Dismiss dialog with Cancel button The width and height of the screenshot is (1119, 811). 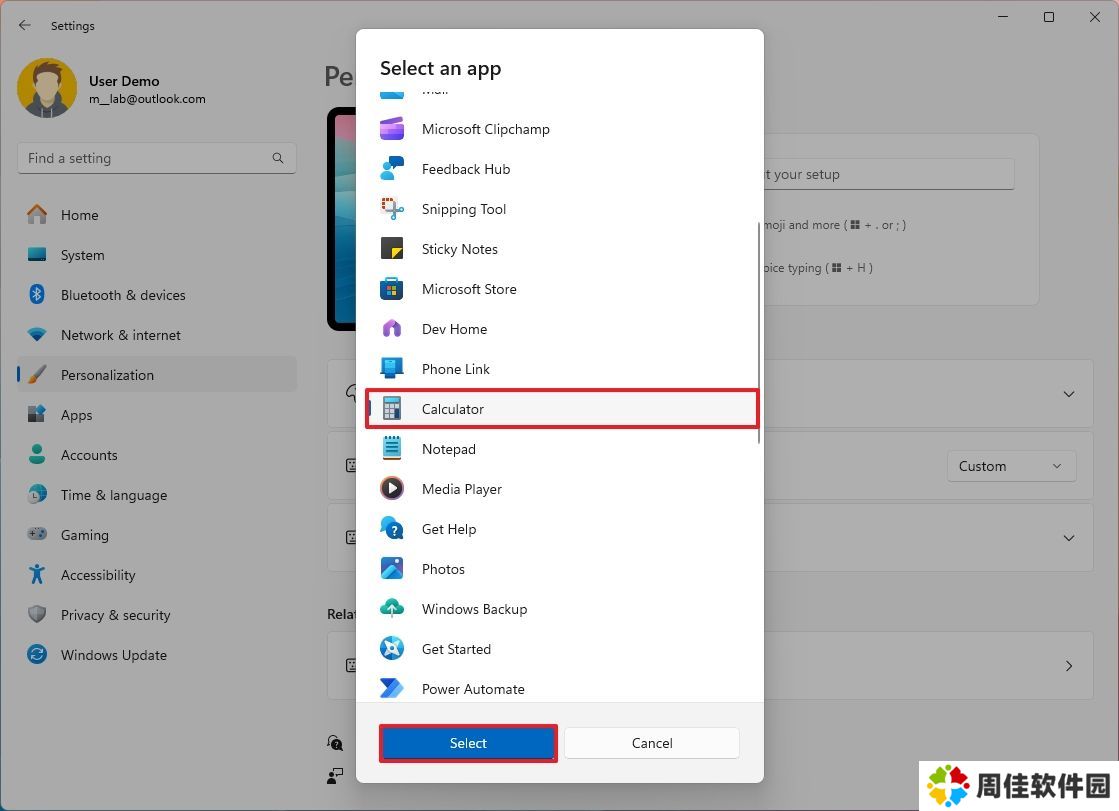click(x=652, y=743)
